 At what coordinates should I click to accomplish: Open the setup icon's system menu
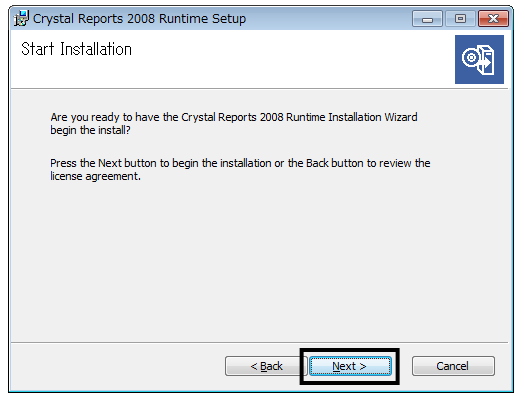(21, 18)
